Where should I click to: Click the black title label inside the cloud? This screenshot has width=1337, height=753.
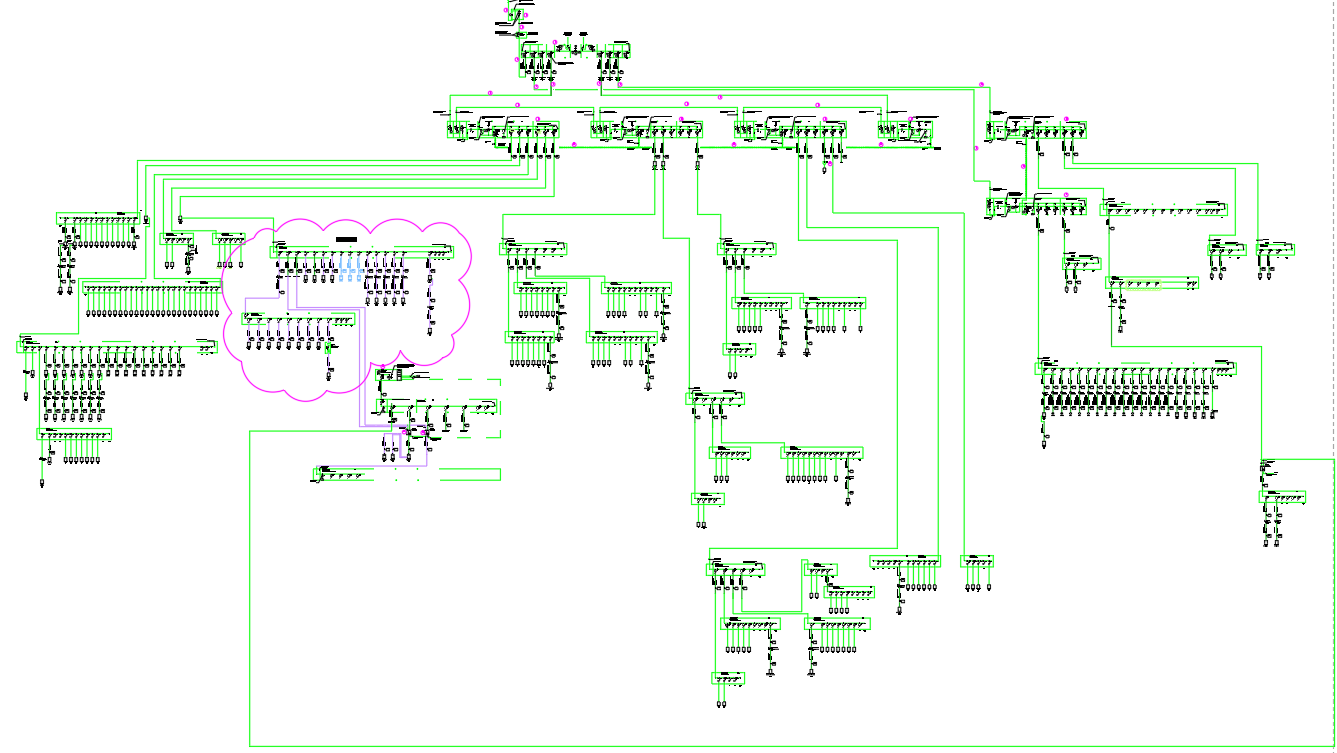(x=347, y=239)
